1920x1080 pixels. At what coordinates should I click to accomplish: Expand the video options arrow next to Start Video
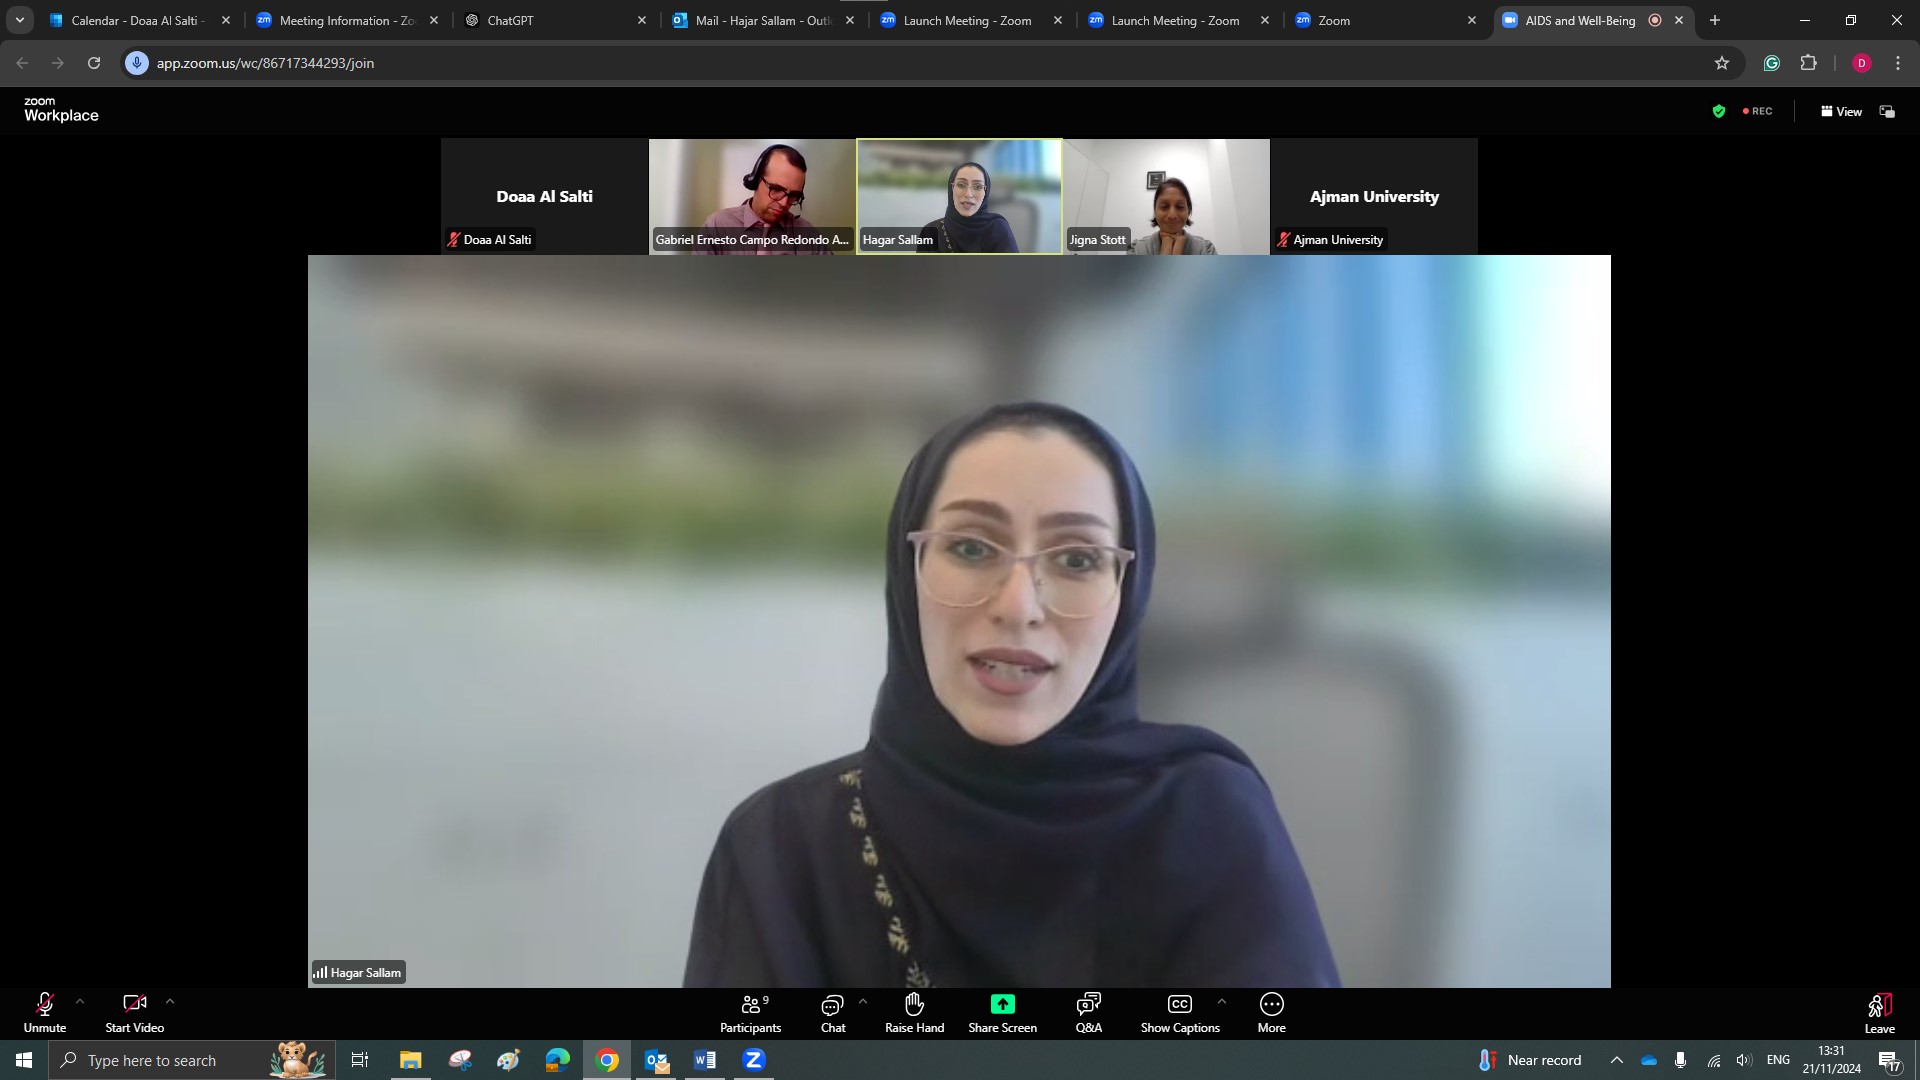click(170, 1001)
